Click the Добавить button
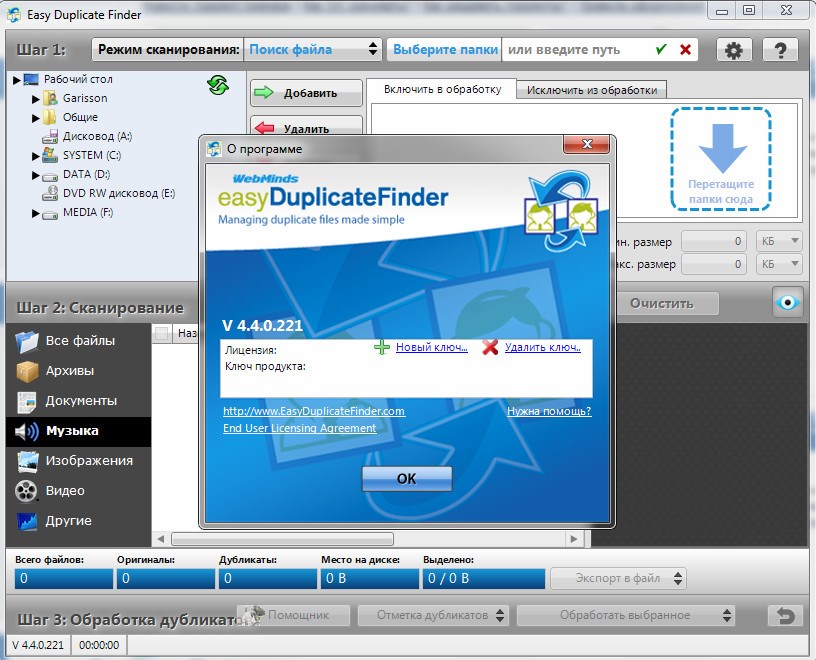Screen dimensions: 816x660 click(x=307, y=93)
